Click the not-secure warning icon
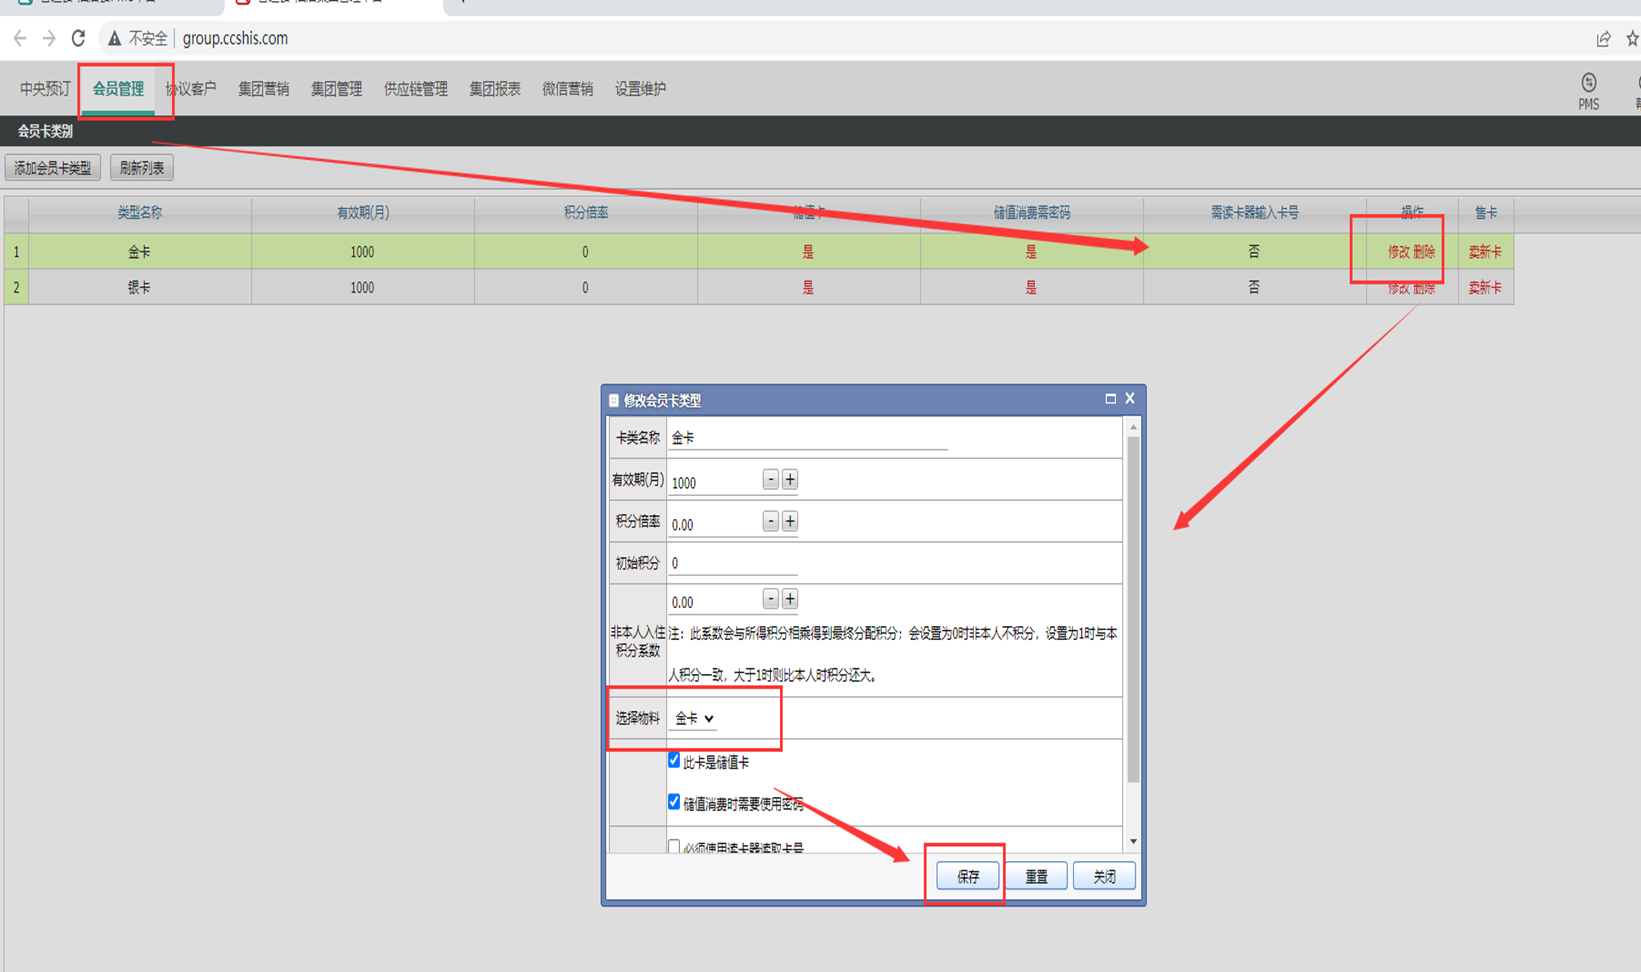This screenshot has width=1641, height=972. click(114, 39)
